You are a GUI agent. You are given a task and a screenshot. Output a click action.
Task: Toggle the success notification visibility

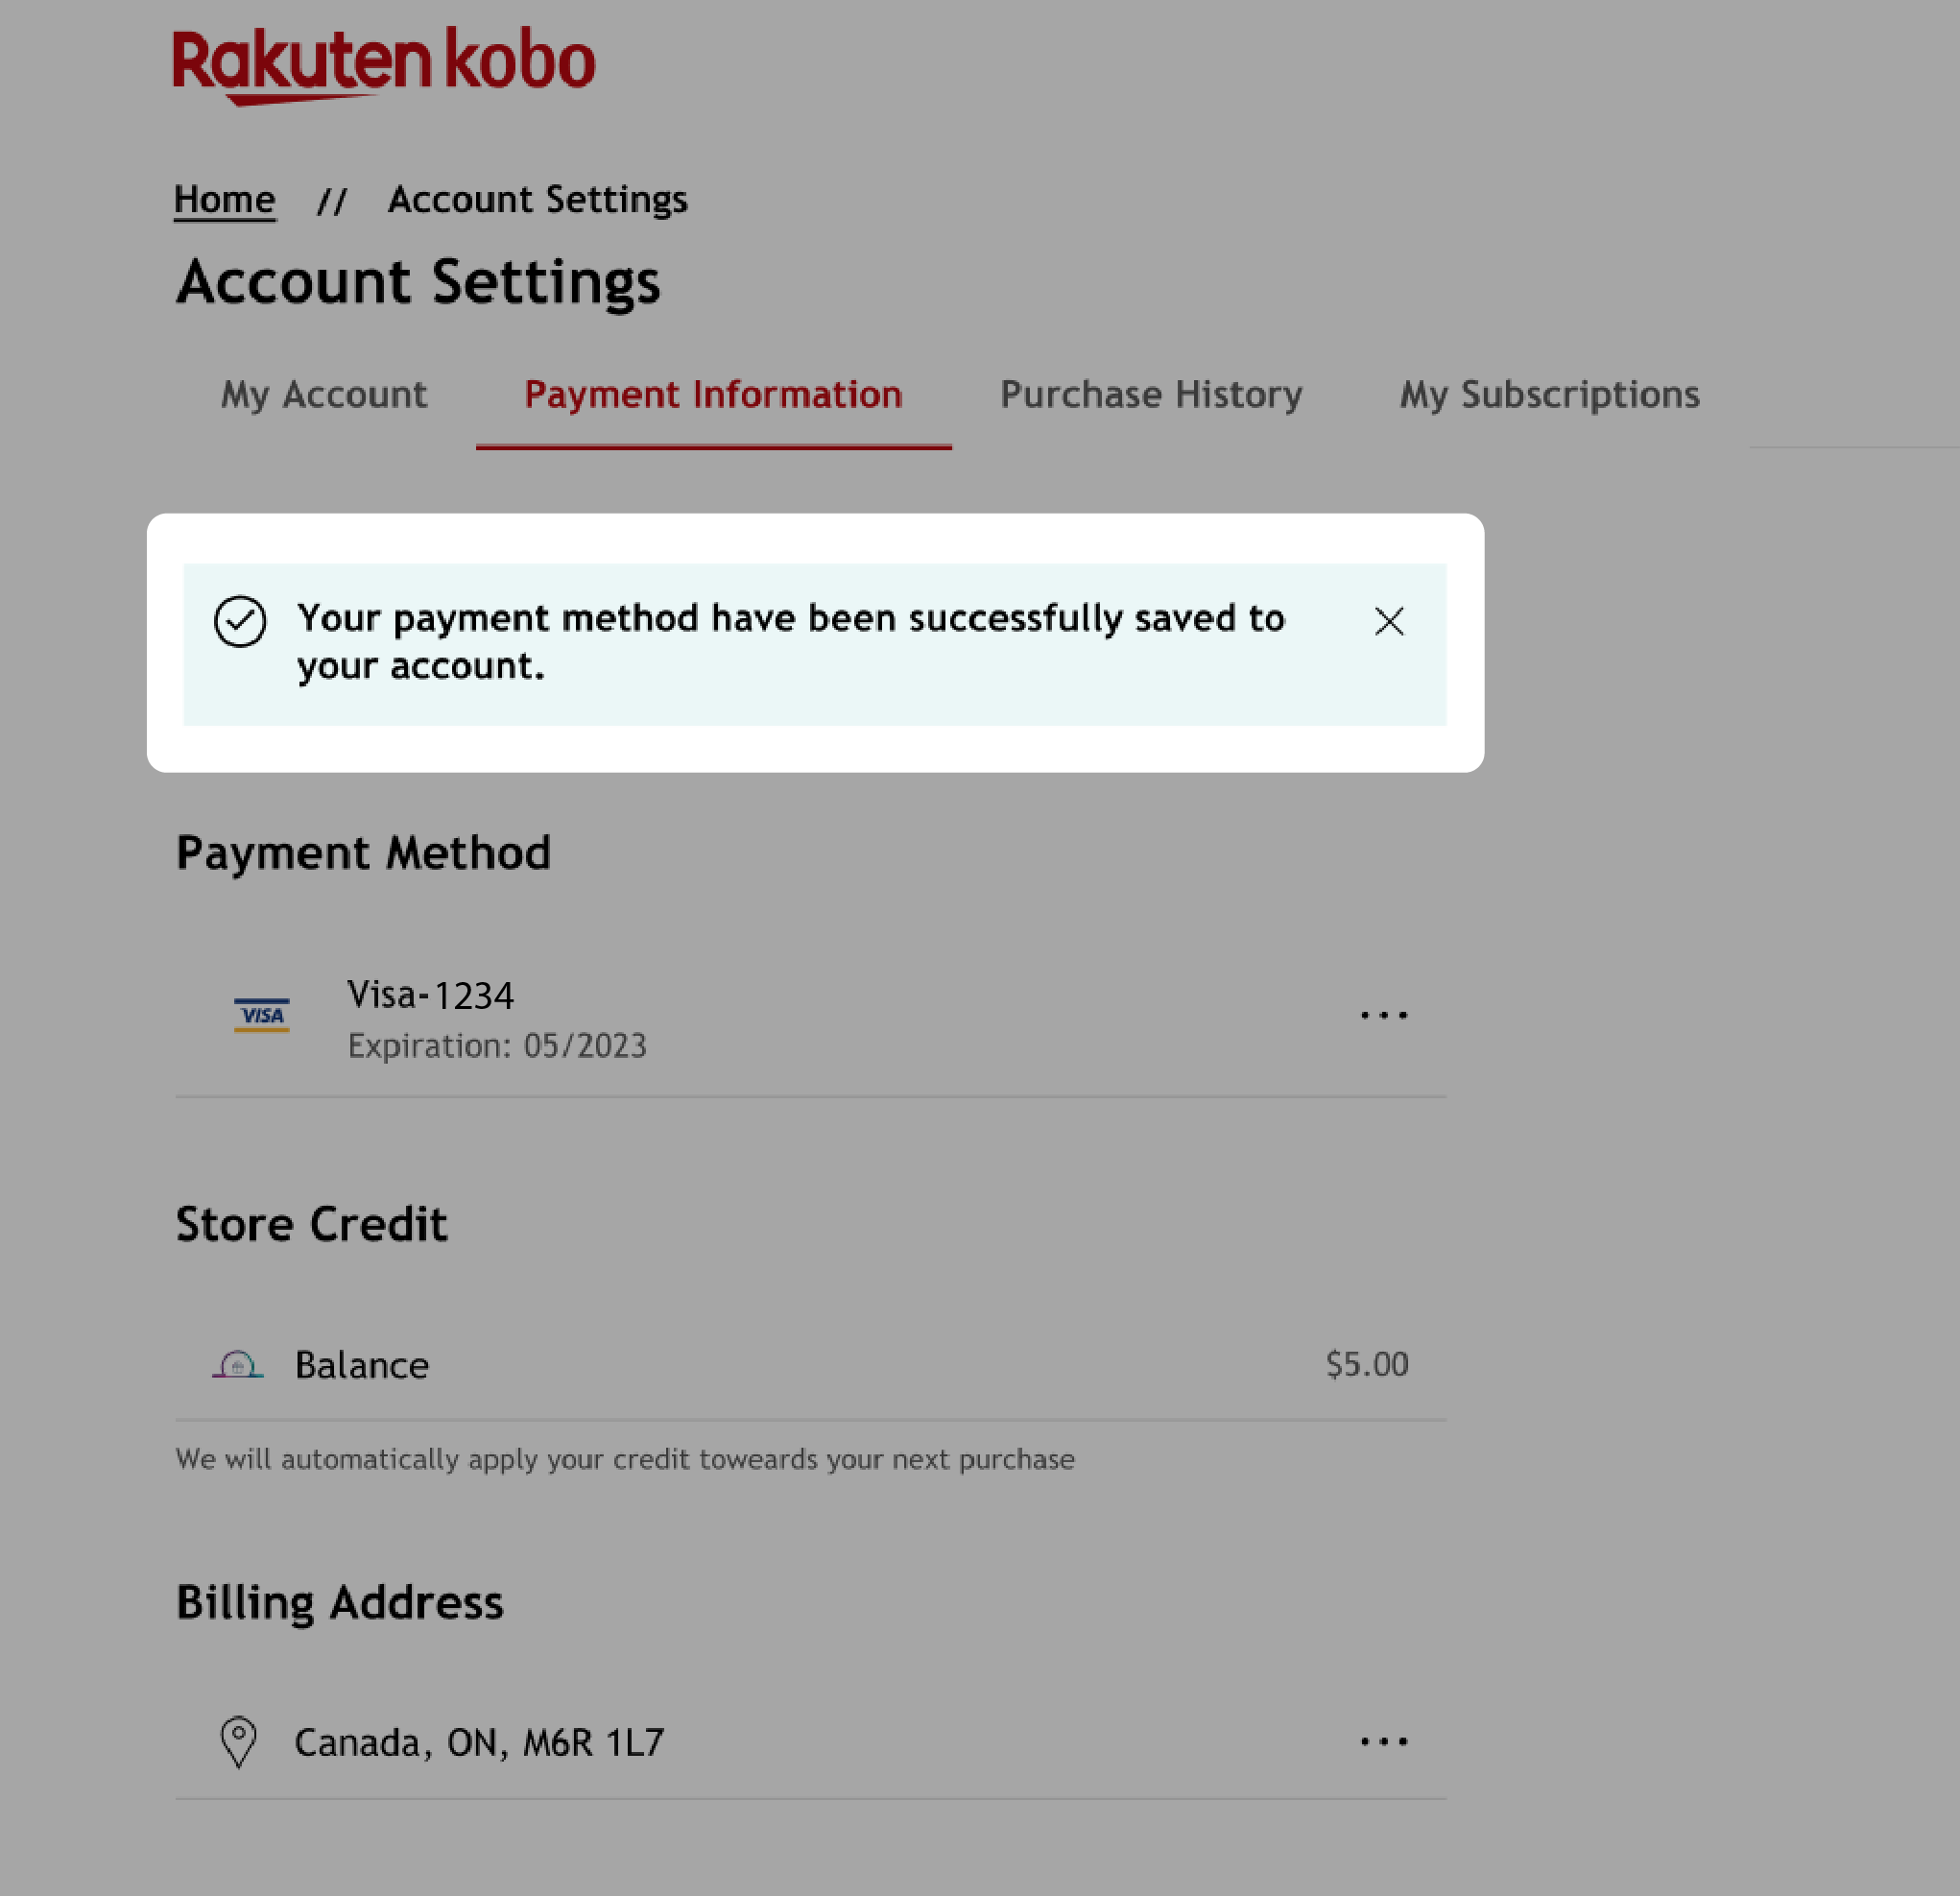point(1390,620)
